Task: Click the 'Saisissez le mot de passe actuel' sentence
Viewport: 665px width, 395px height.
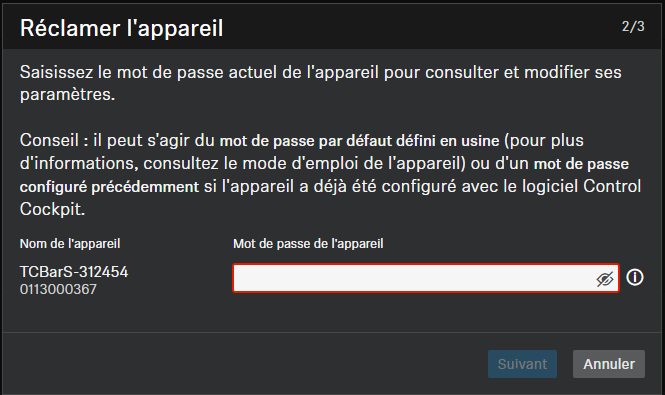Action: pyautogui.click(x=148, y=72)
